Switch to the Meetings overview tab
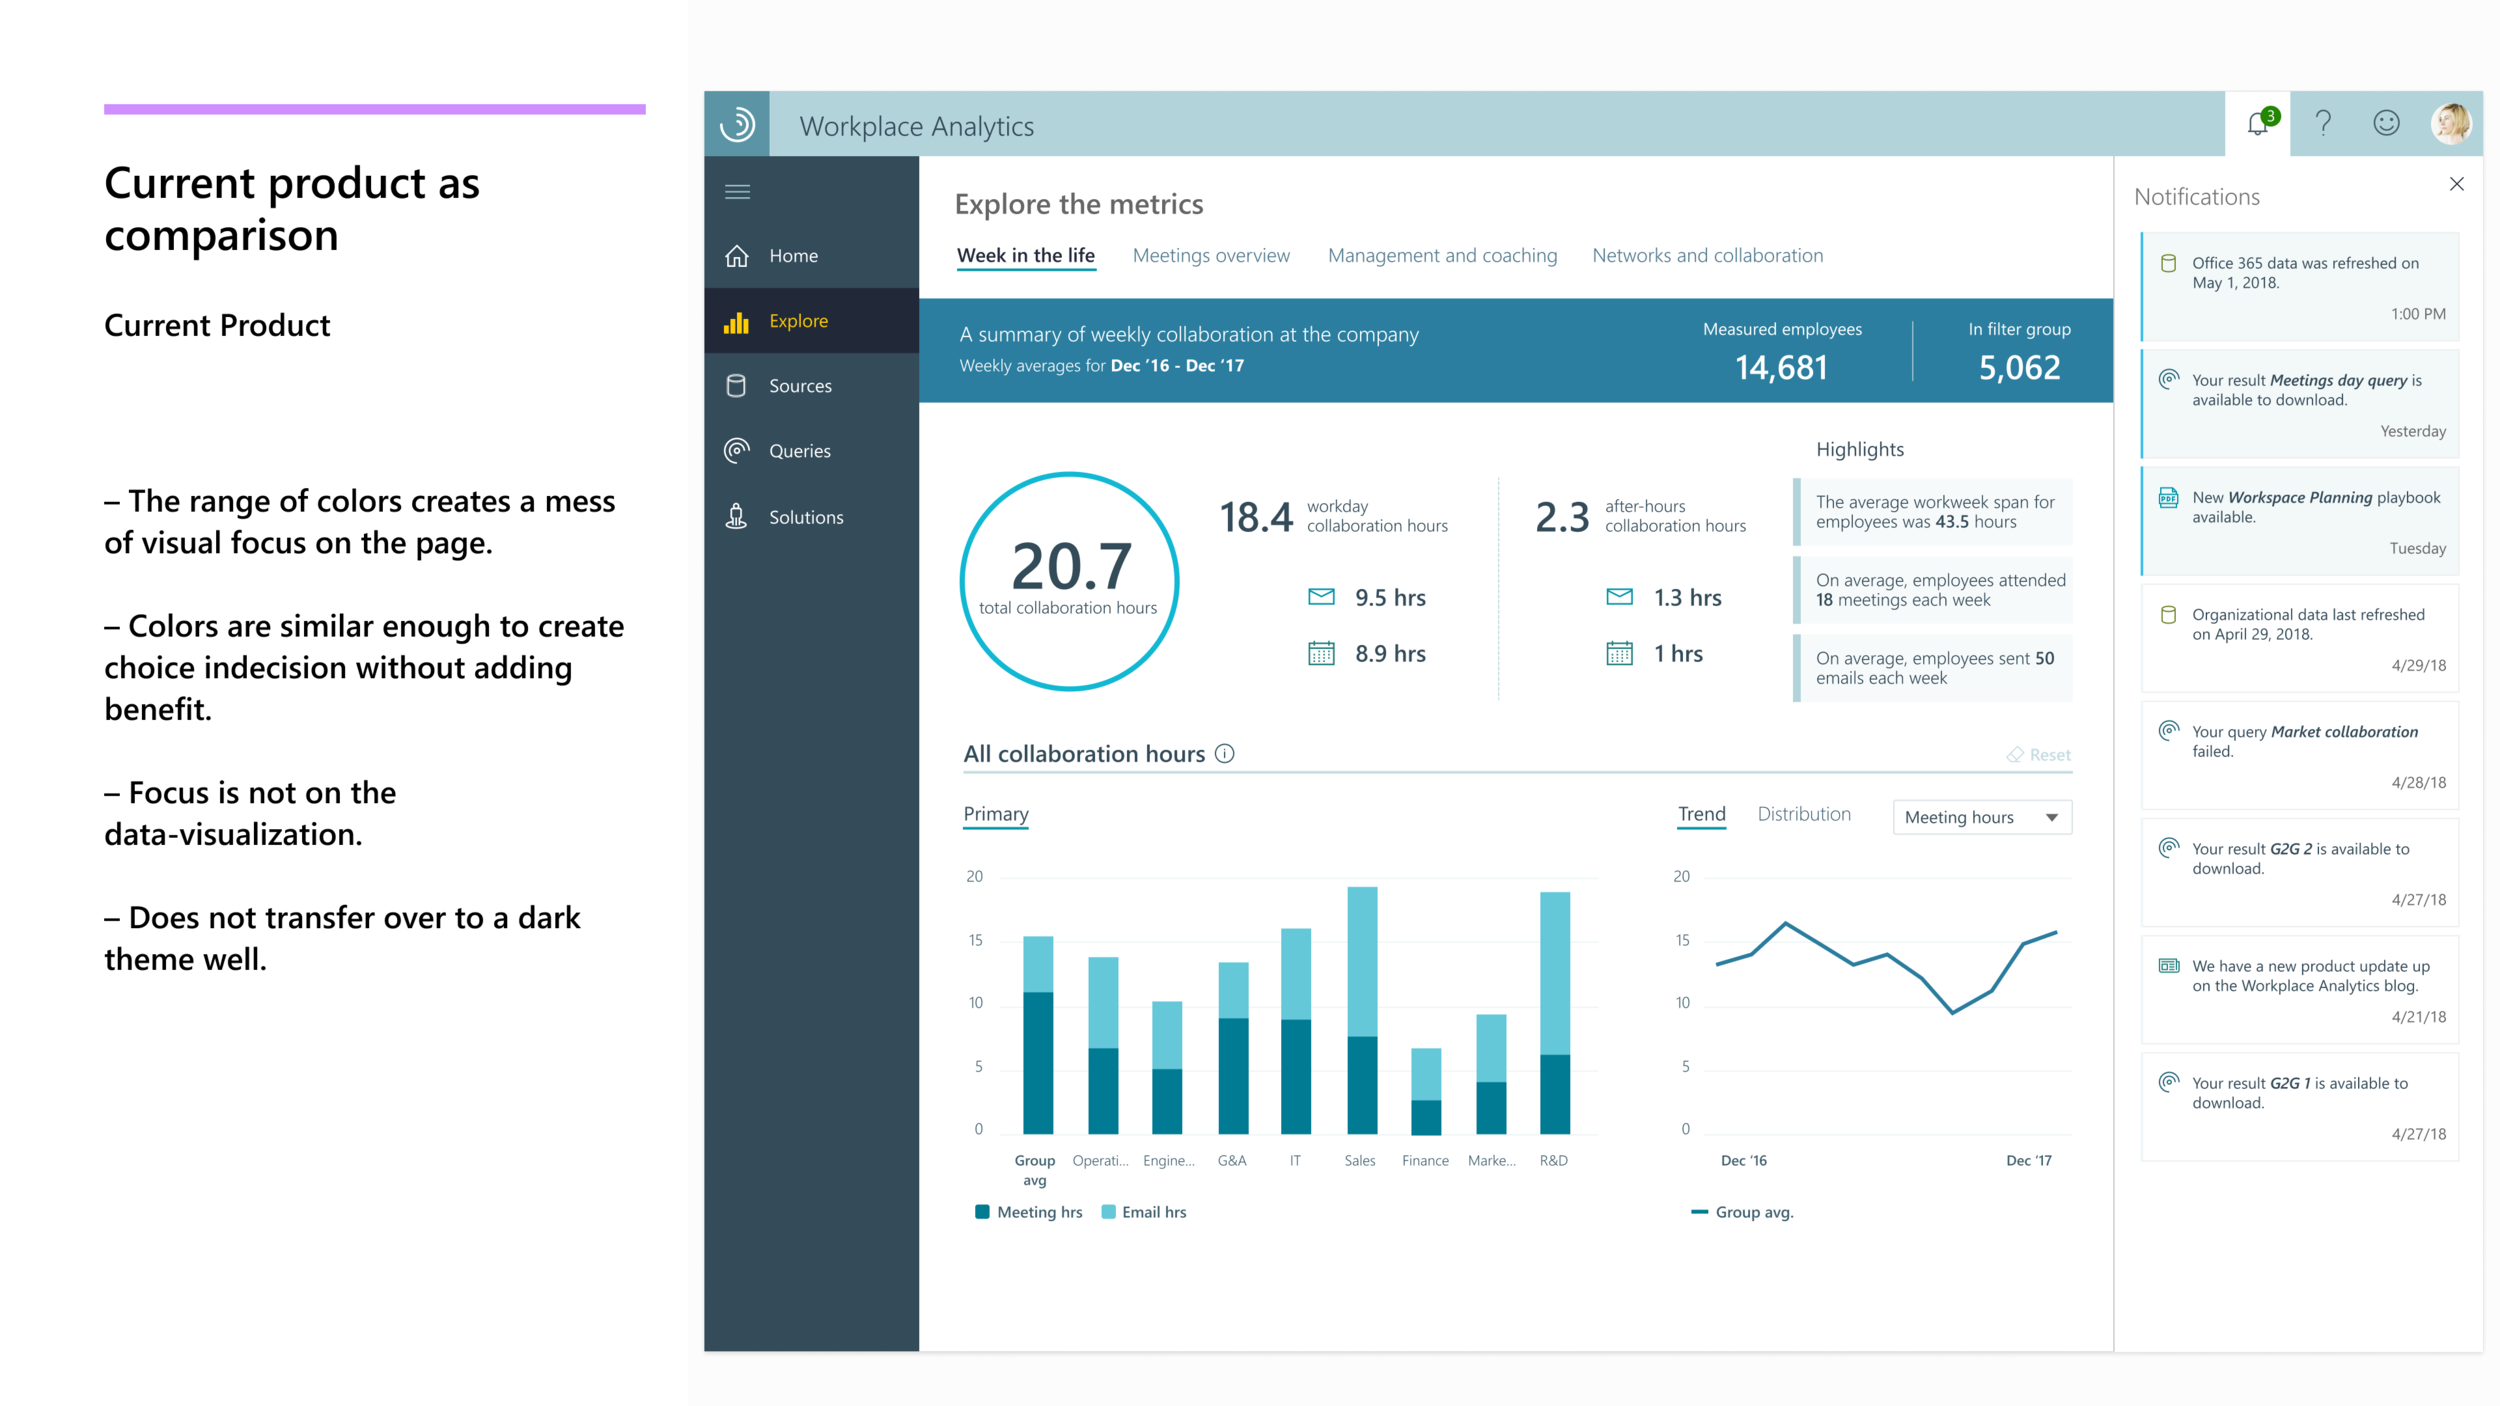This screenshot has width=2500, height=1406. point(1211,256)
